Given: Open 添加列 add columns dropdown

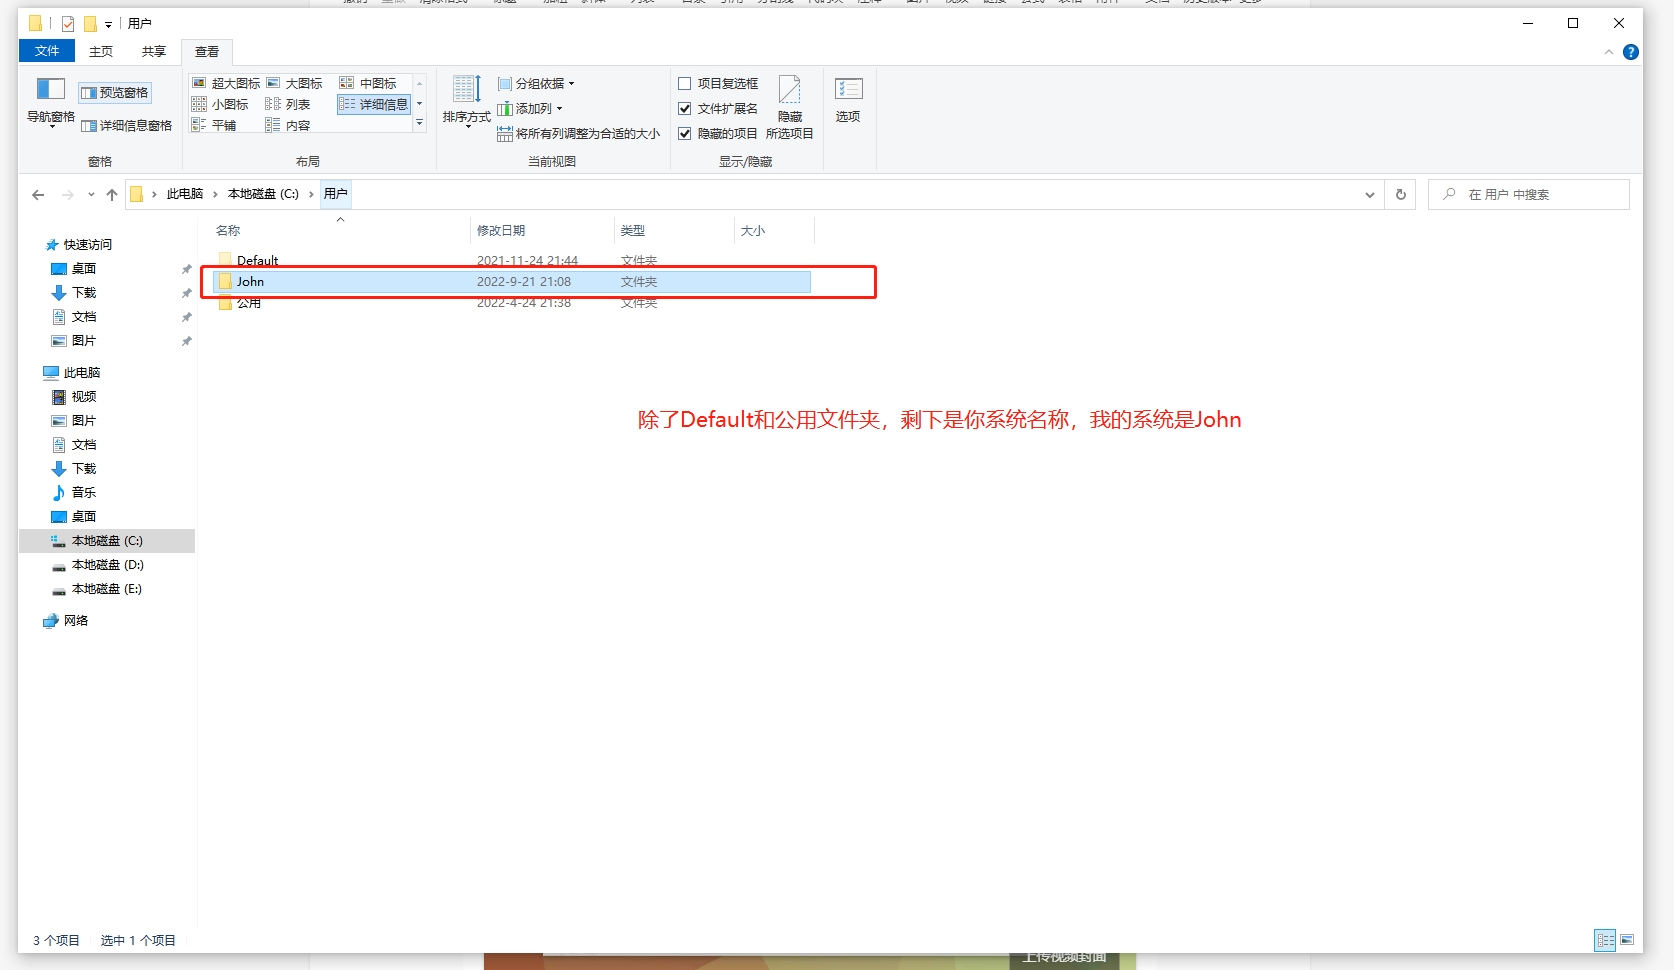Looking at the screenshot, I should point(530,109).
